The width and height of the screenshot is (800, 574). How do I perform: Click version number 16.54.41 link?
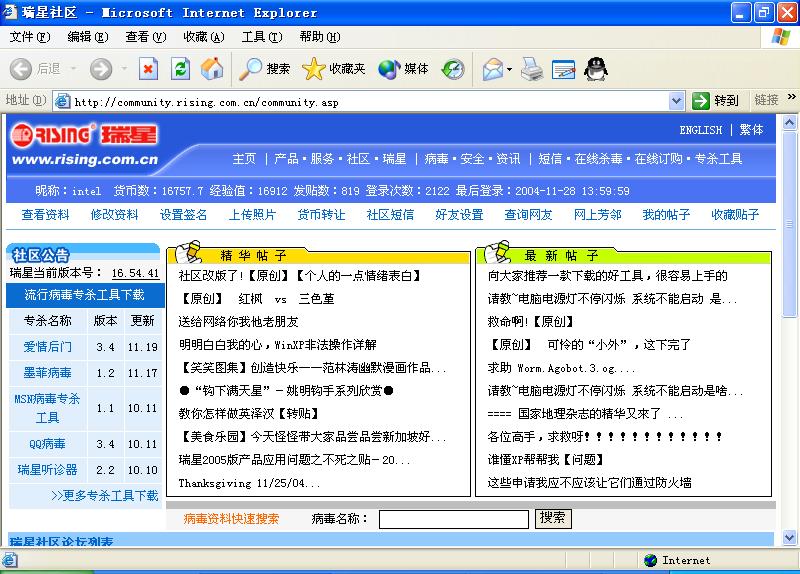pyautogui.click(x=135, y=273)
